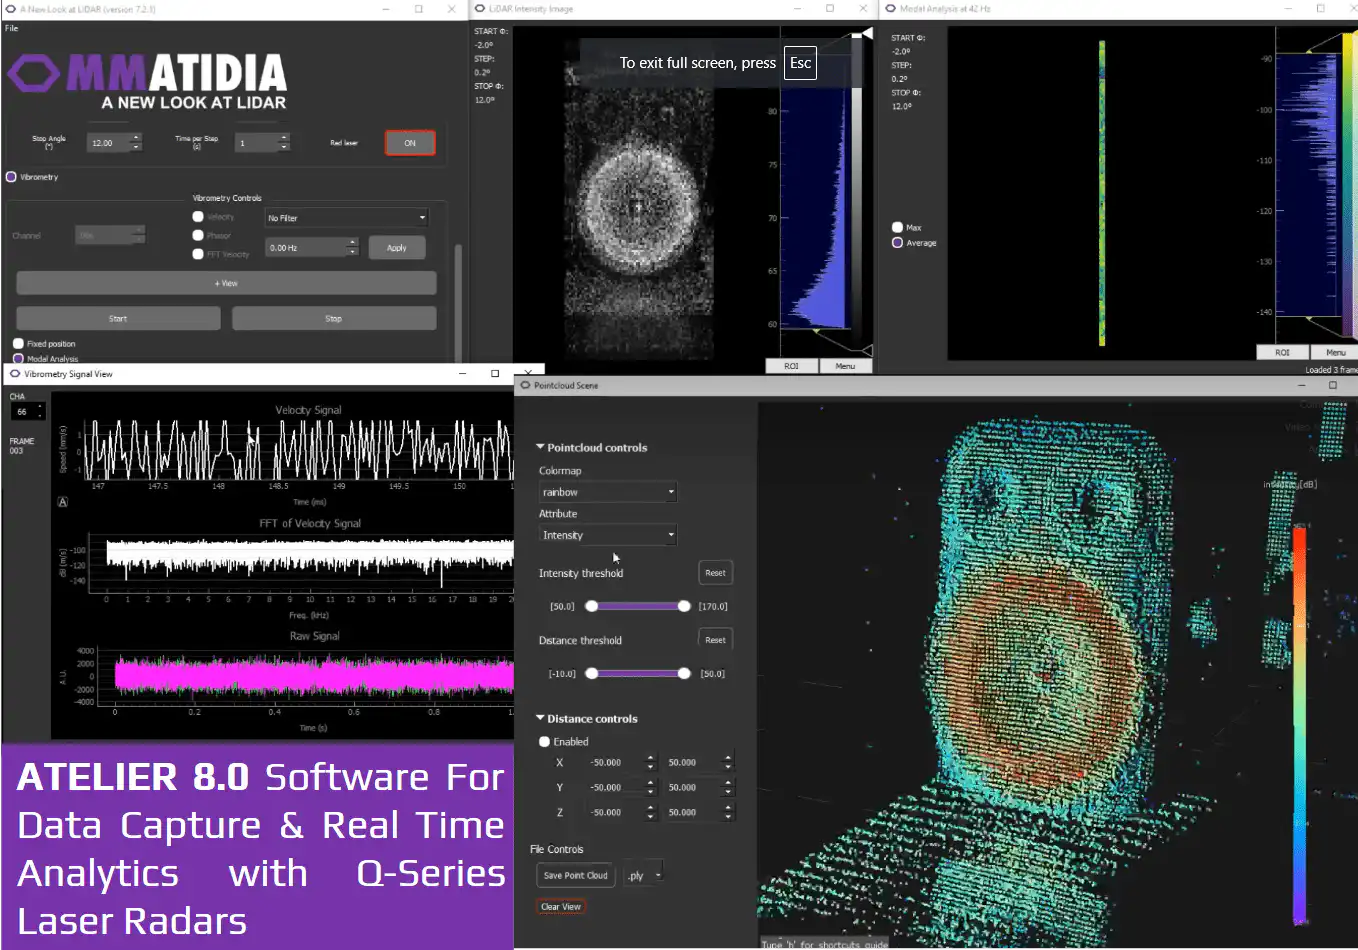Click the circular speaker in the LiDAR intensity image
Screen dimensions: 1358x950
coord(638,207)
